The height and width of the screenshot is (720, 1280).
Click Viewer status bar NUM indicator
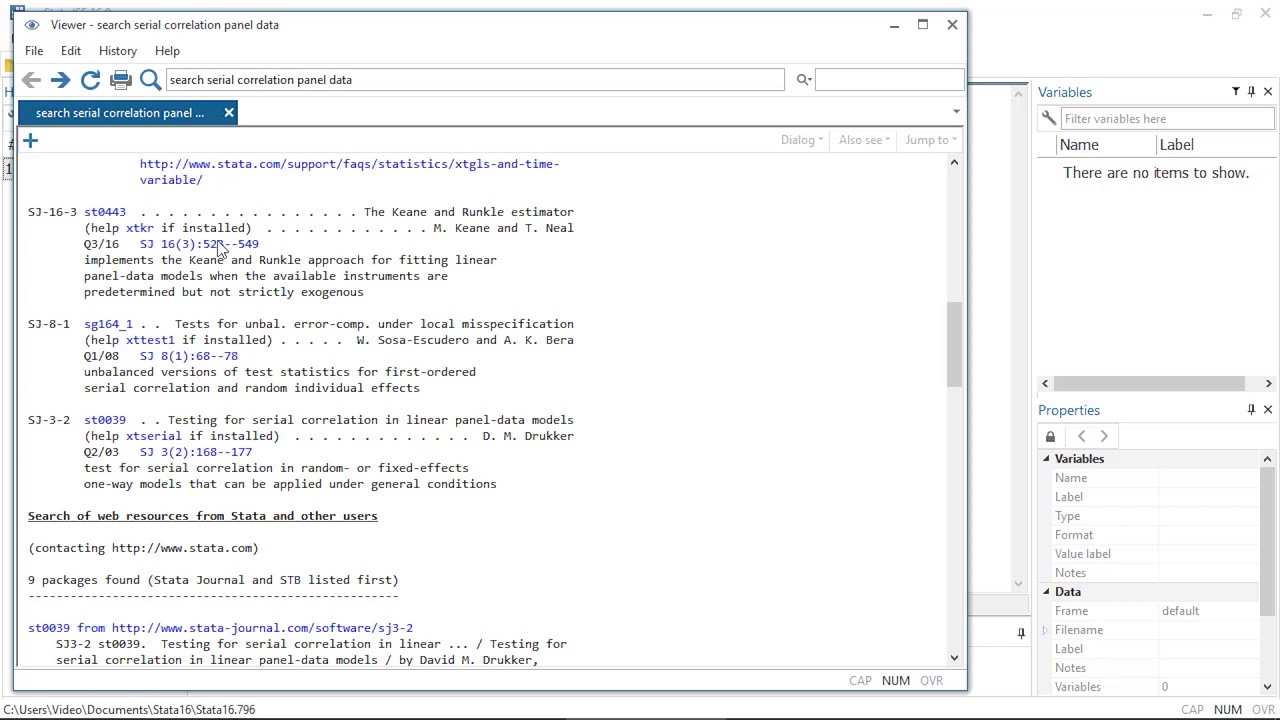coord(895,681)
